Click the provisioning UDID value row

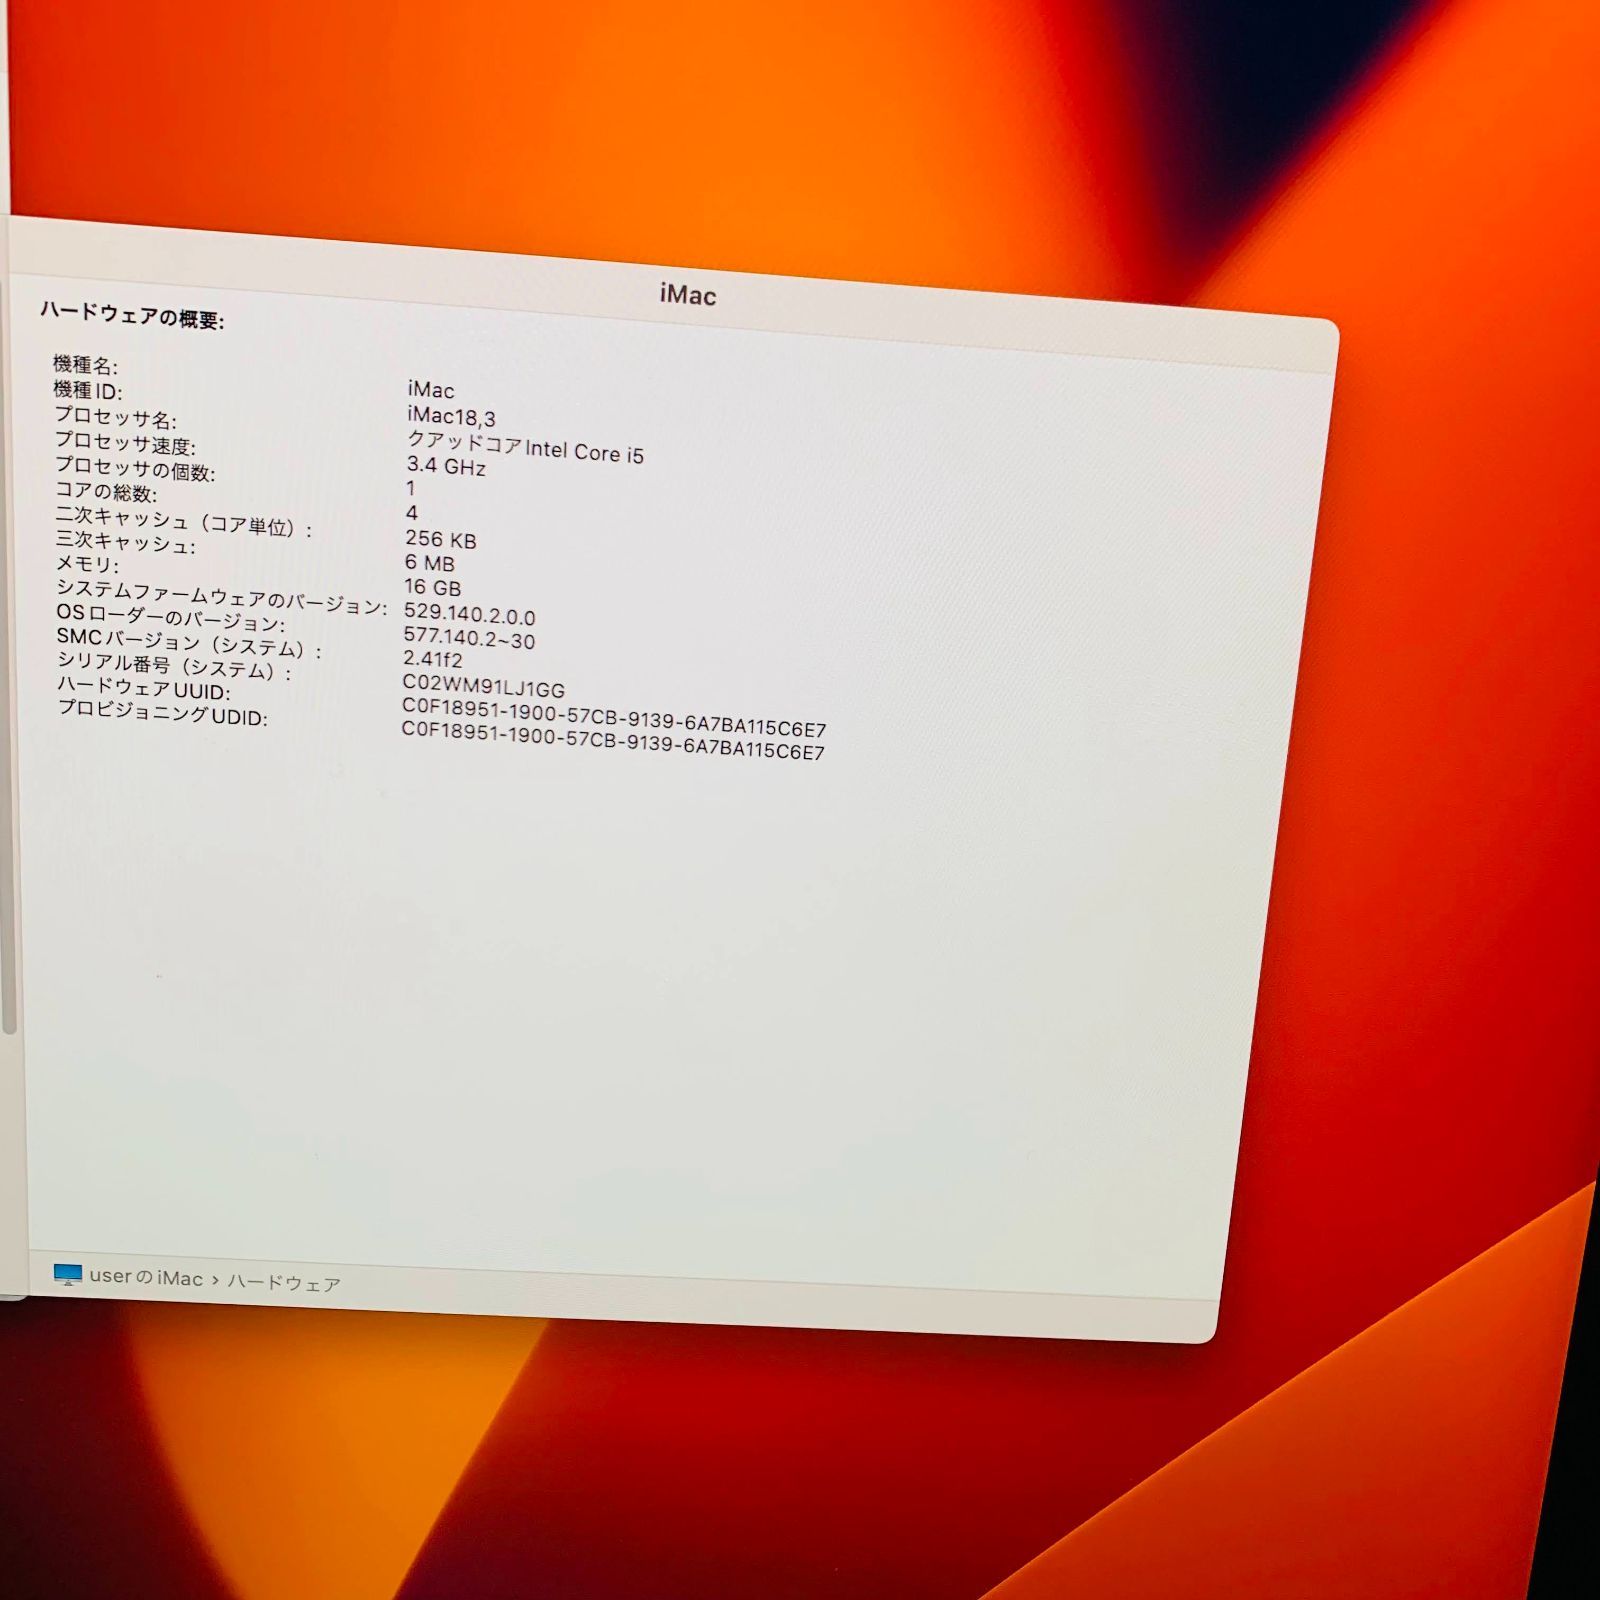coord(613,740)
